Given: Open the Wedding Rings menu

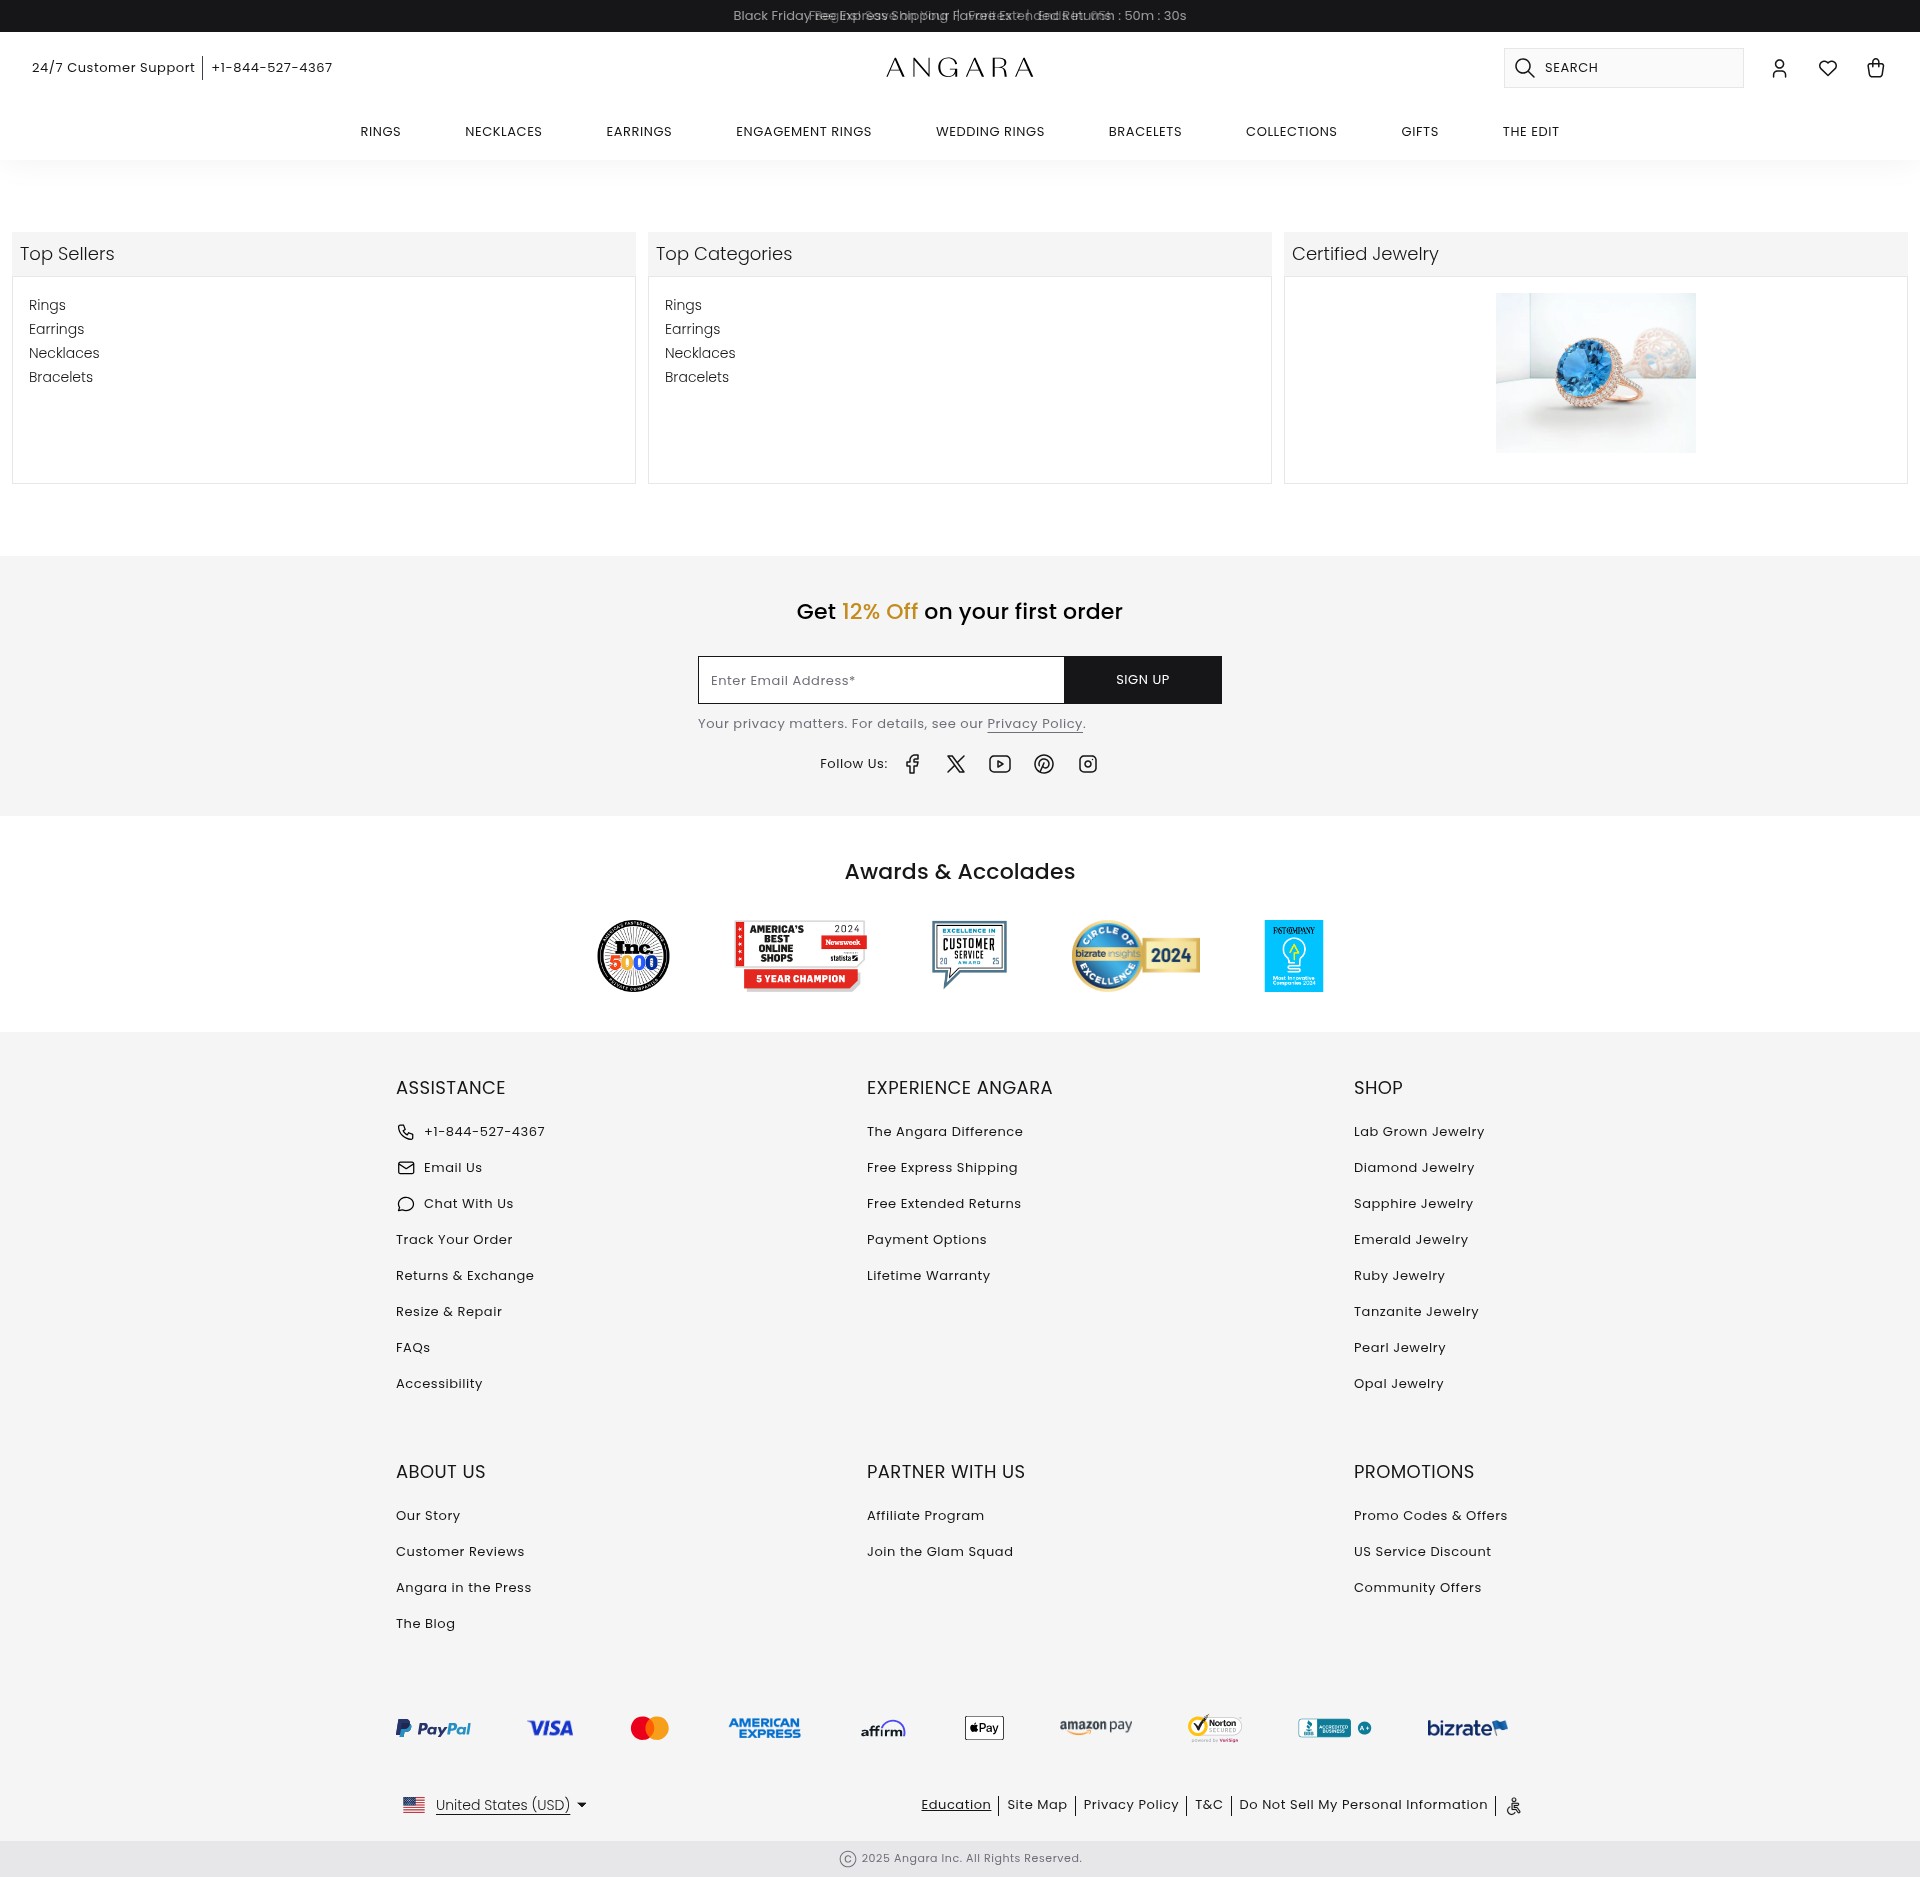Looking at the screenshot, I should [990, 132].
